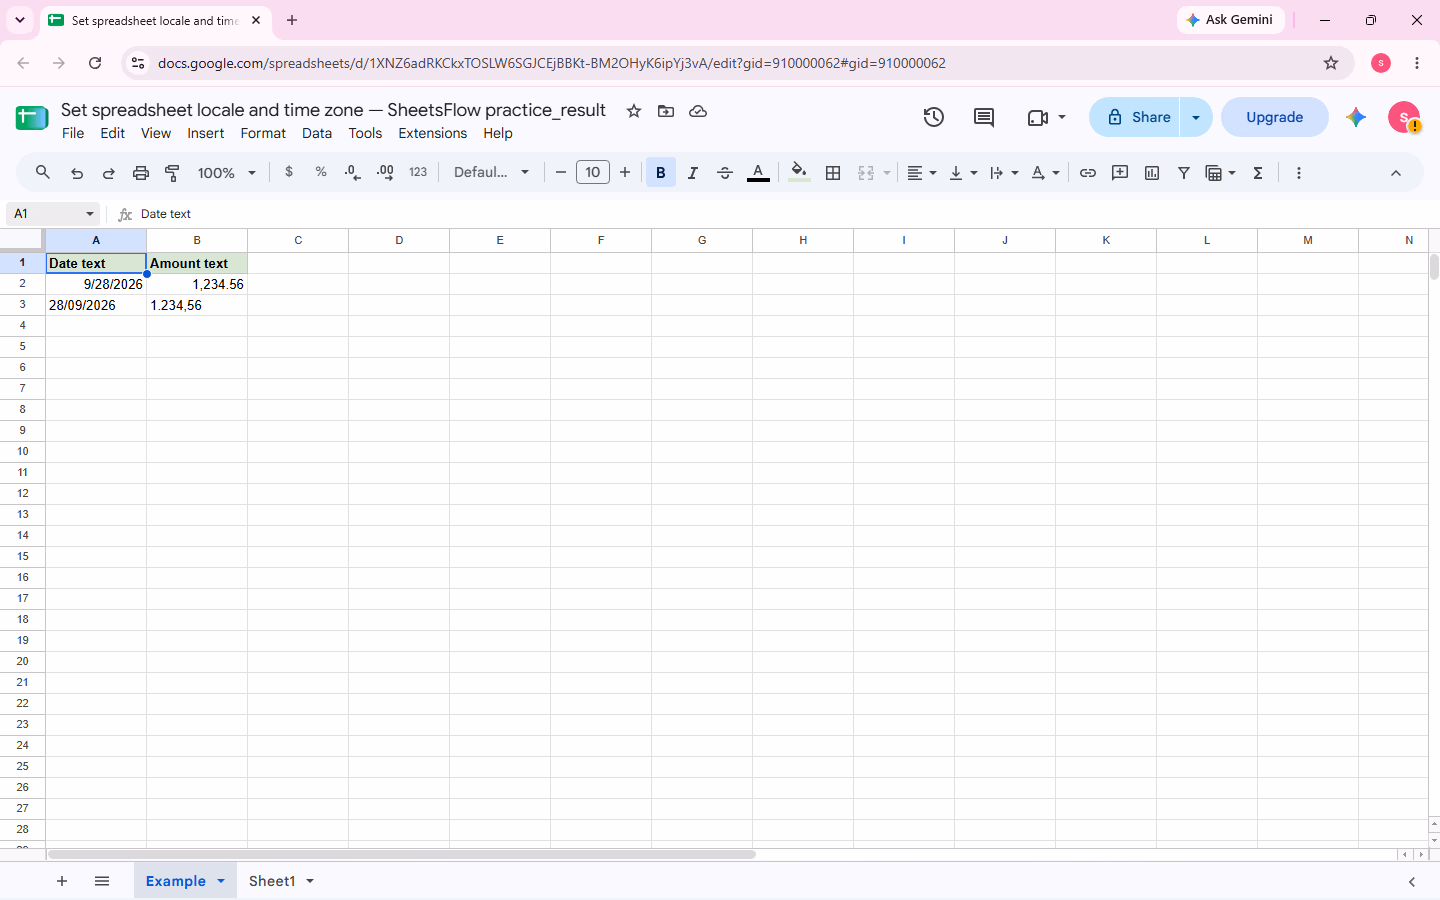
Task: Open the text color picker
Action: [x=759, y=173]
